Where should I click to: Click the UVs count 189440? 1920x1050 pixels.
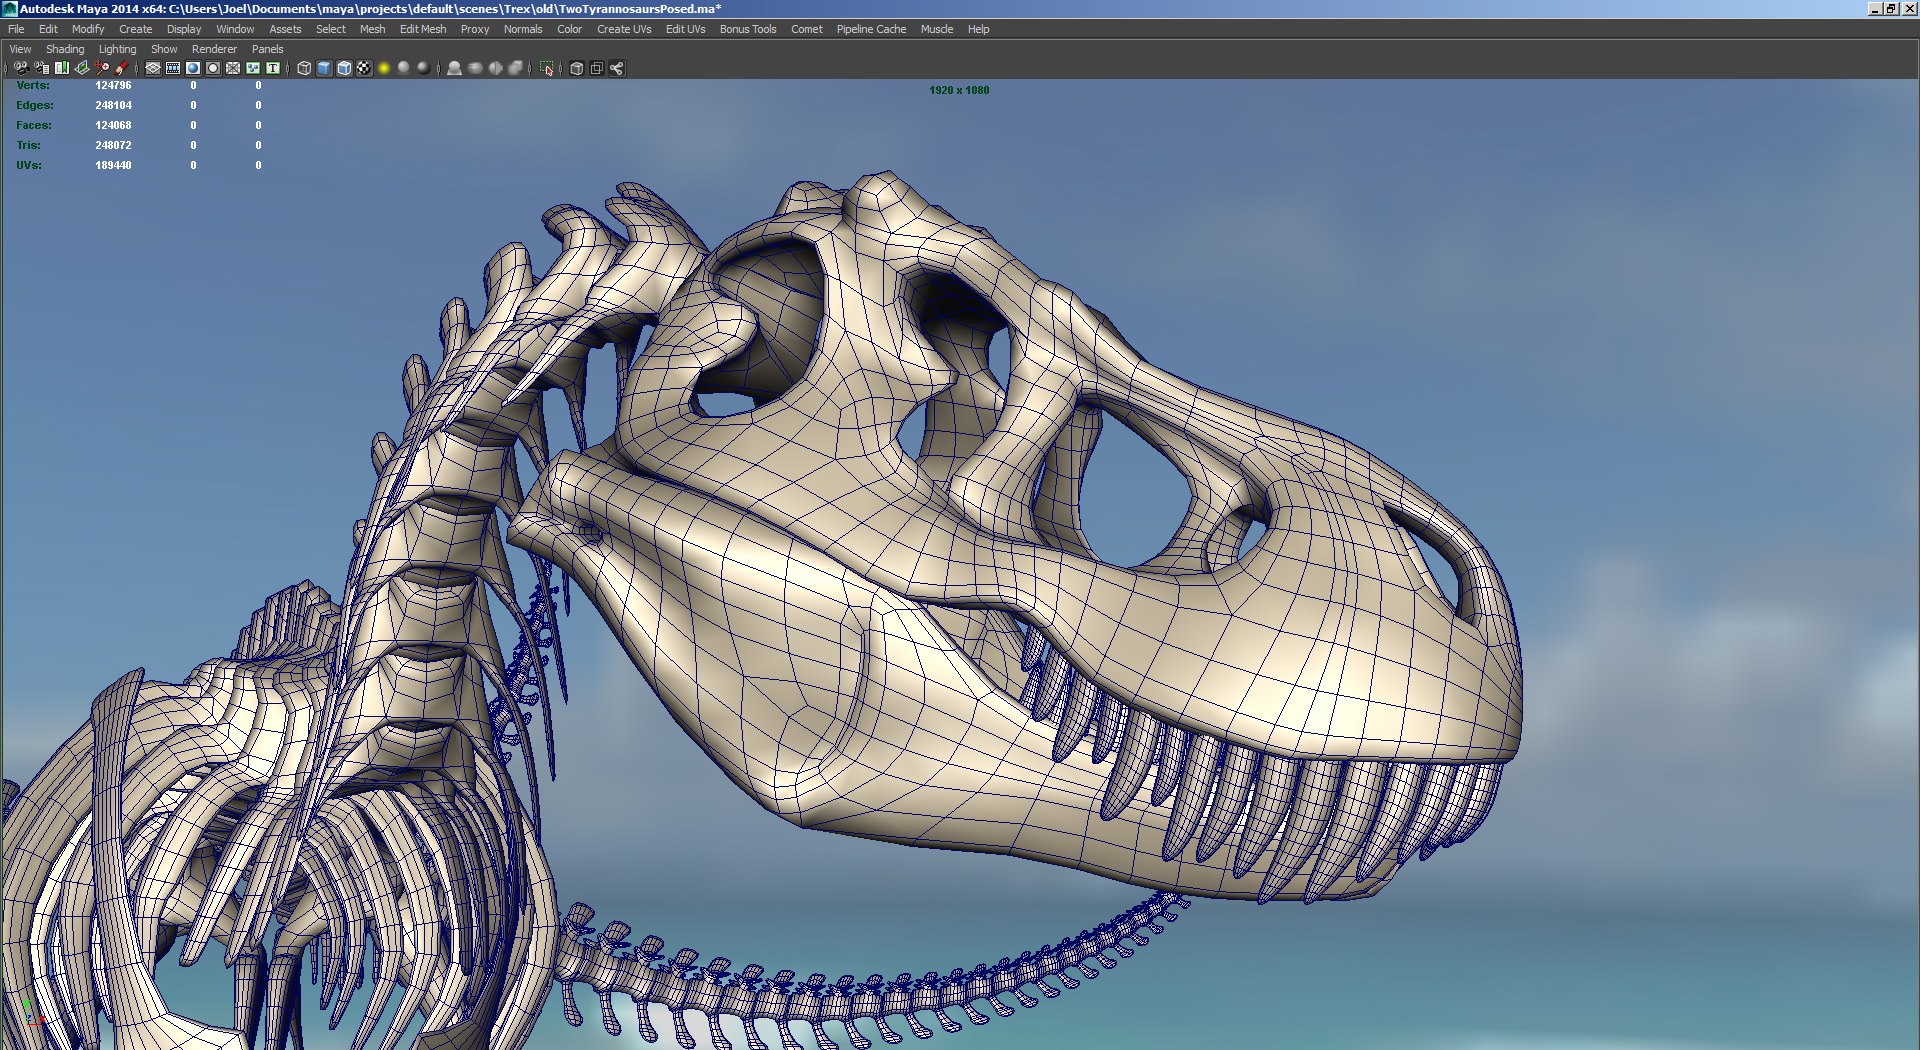pos(113,165)
